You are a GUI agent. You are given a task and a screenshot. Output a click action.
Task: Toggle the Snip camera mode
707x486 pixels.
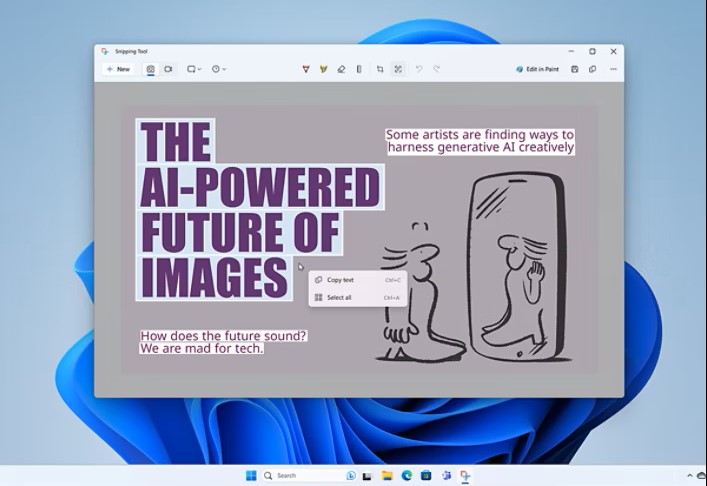tap(151, 69)
